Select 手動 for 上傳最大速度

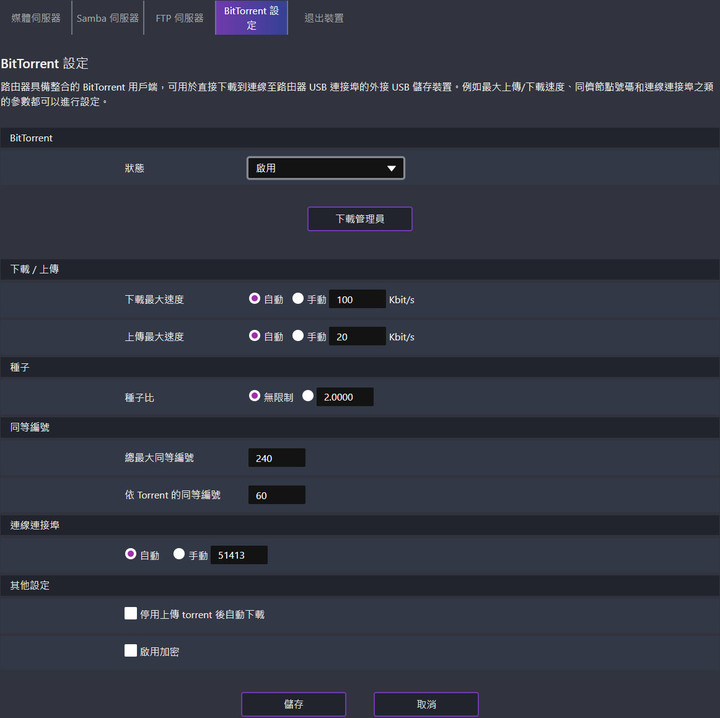pos(298,336)
